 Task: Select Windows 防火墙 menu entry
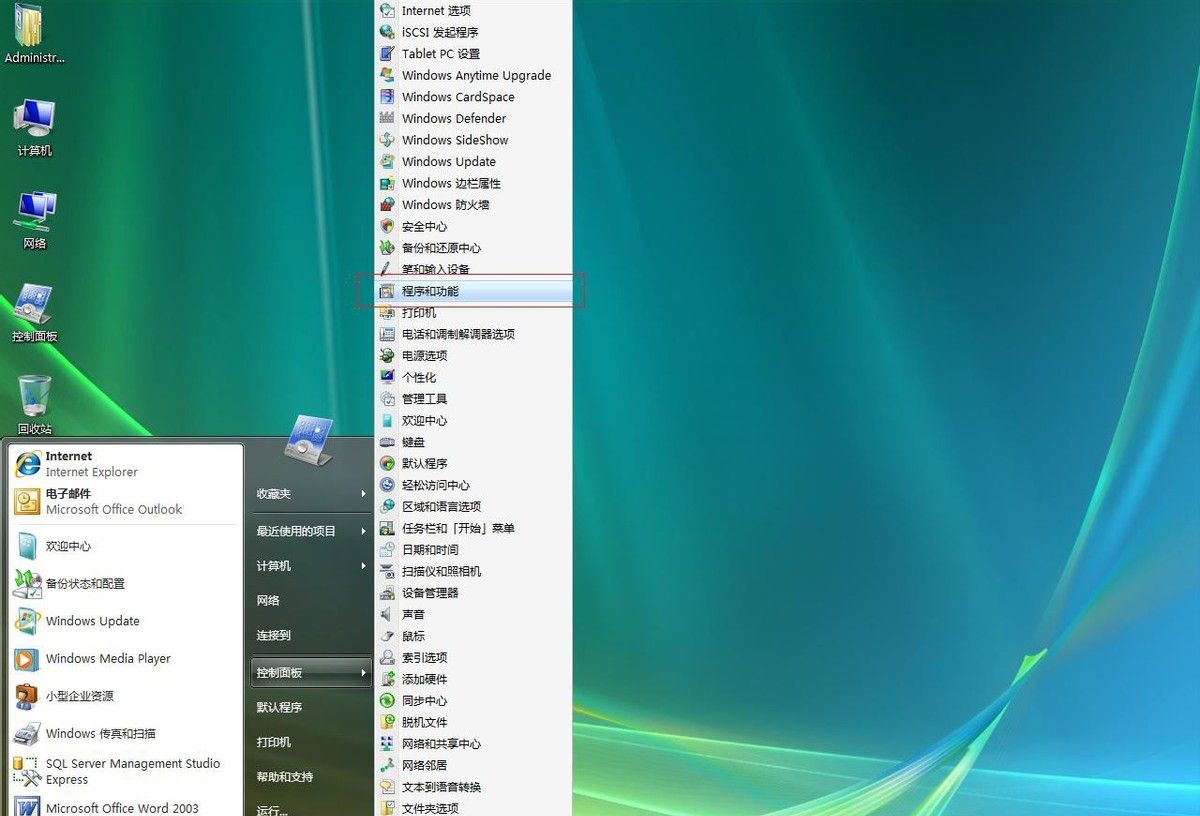(445, 205)
